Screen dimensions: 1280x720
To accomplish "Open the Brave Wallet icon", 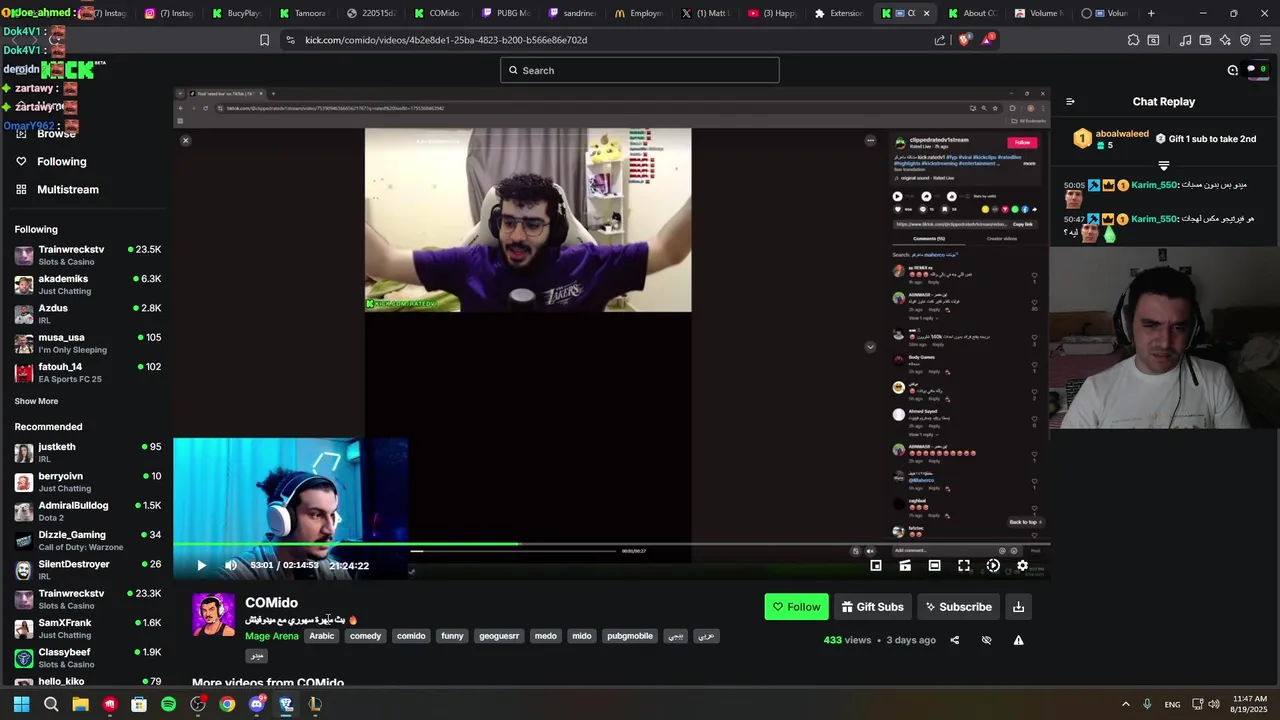I will [x=1205, y=40].
